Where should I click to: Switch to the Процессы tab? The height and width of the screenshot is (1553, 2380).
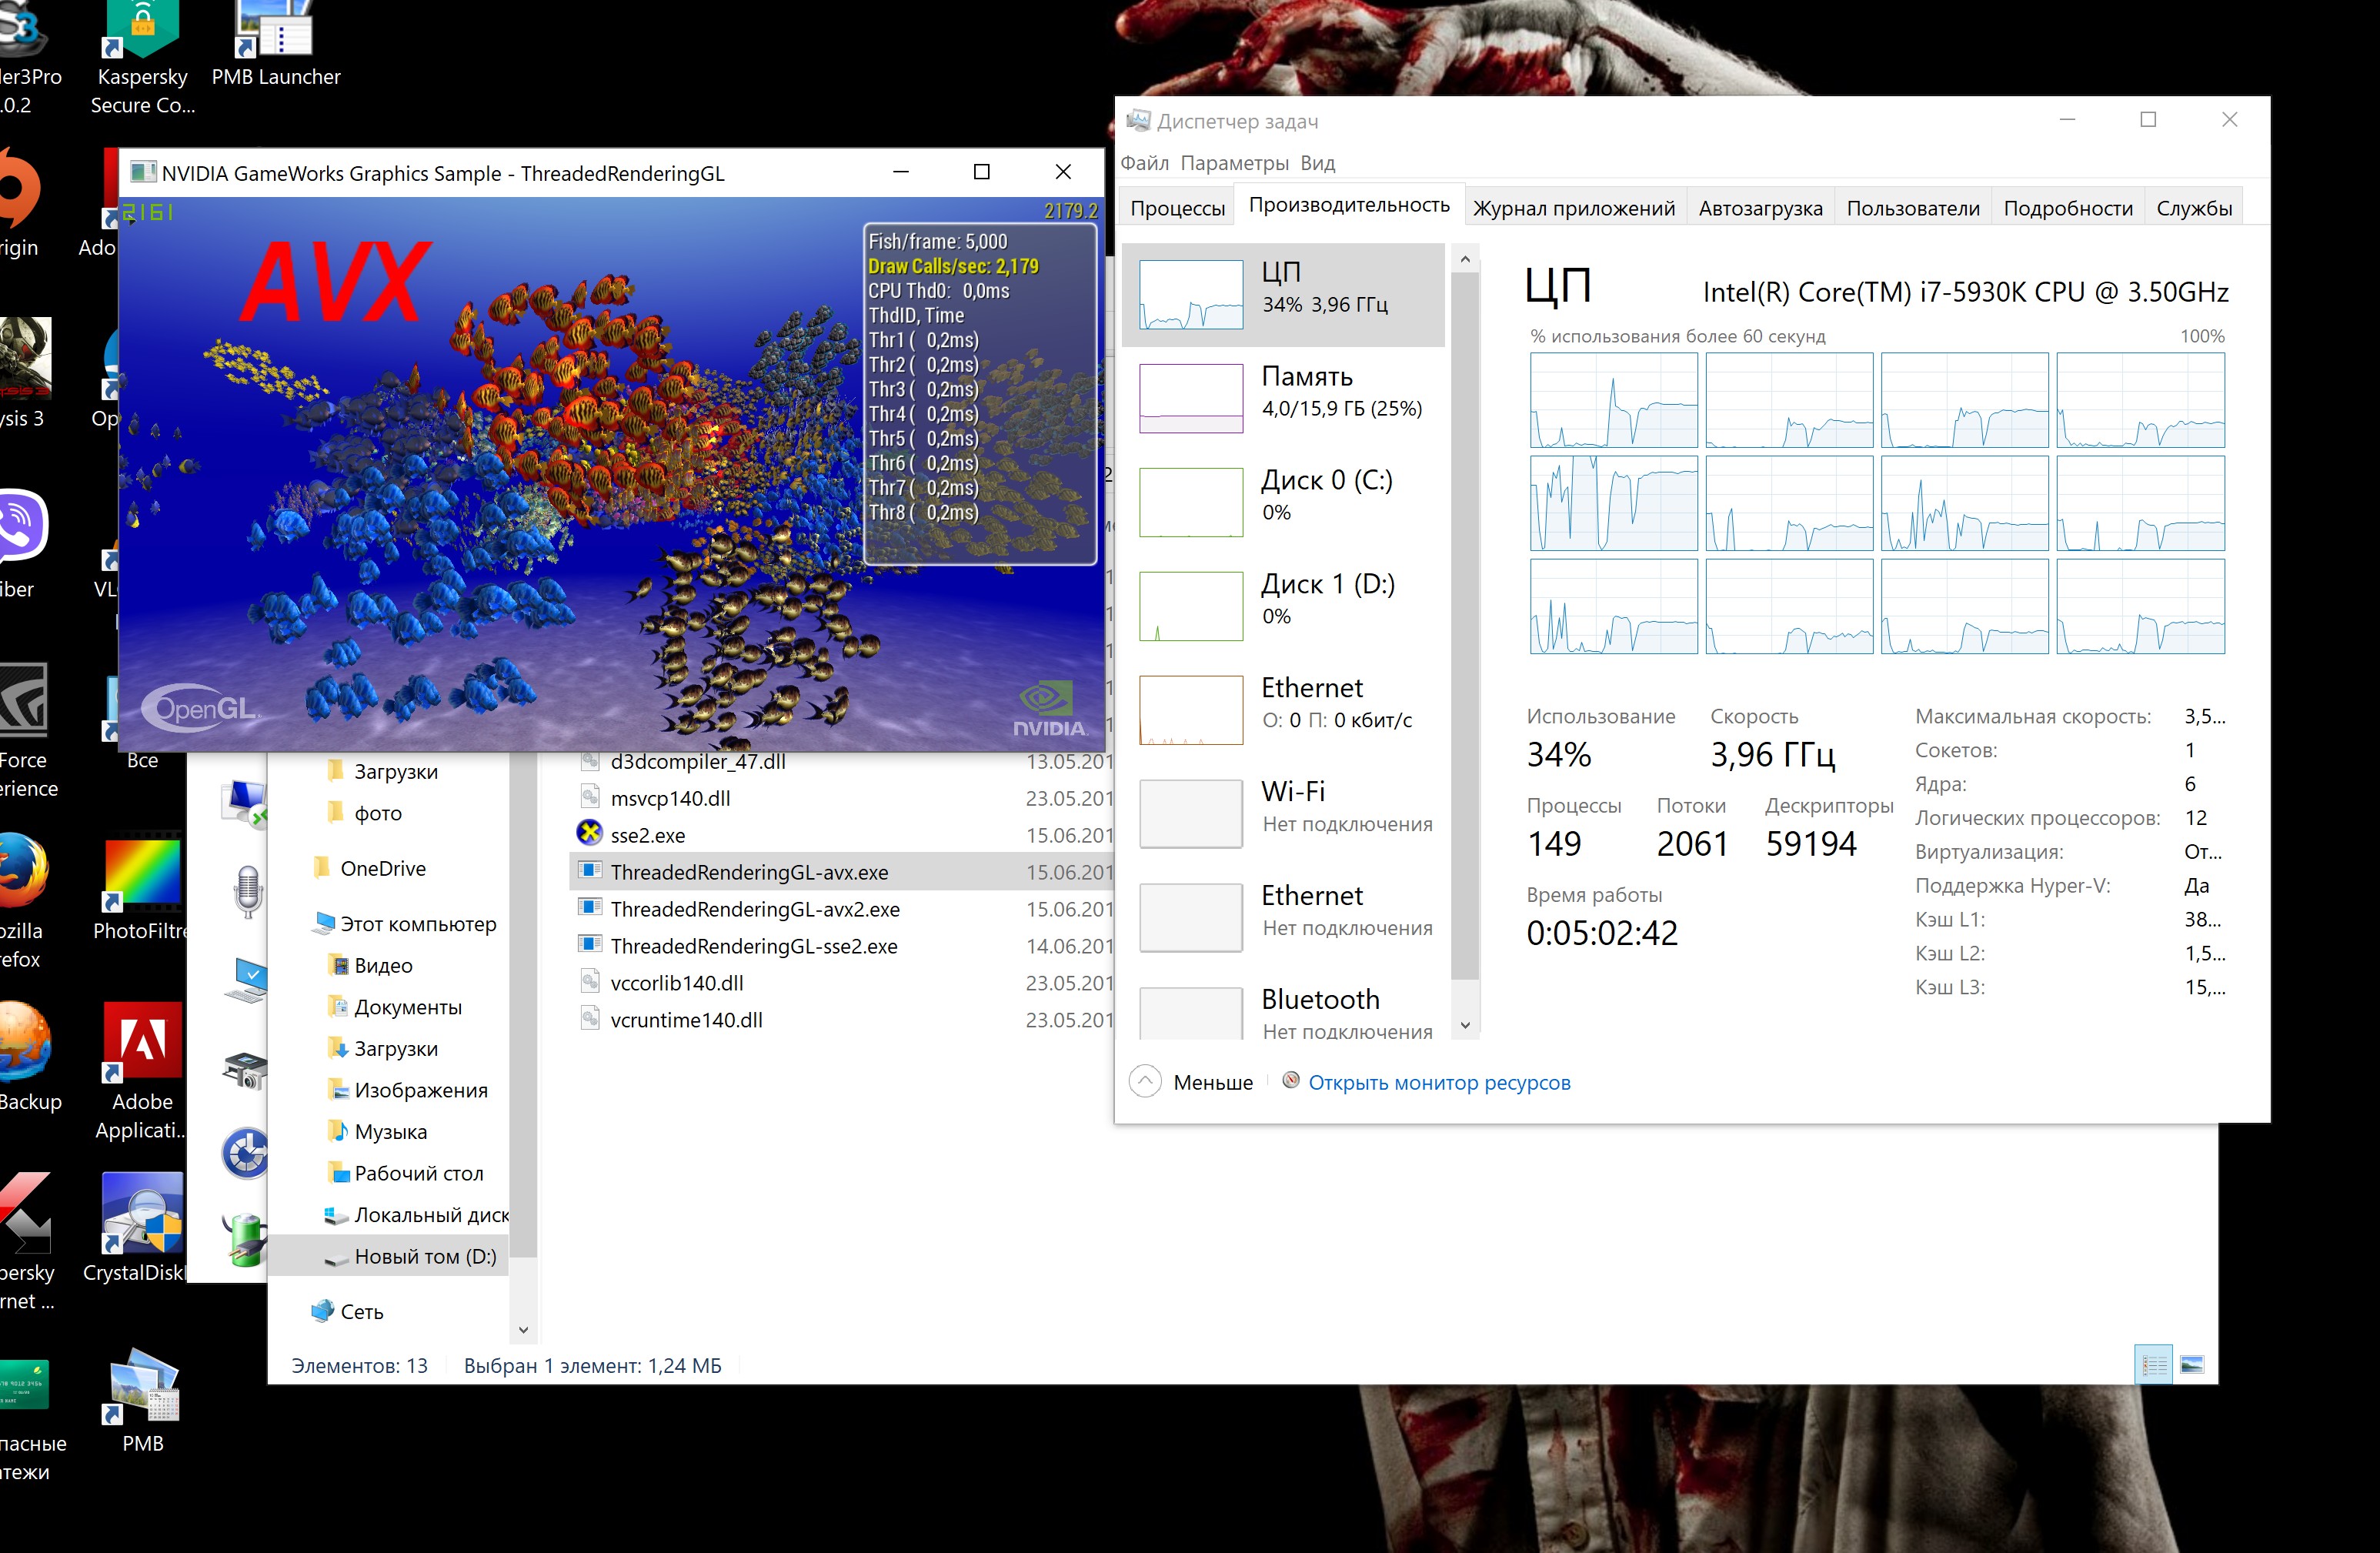point(1177,208)
